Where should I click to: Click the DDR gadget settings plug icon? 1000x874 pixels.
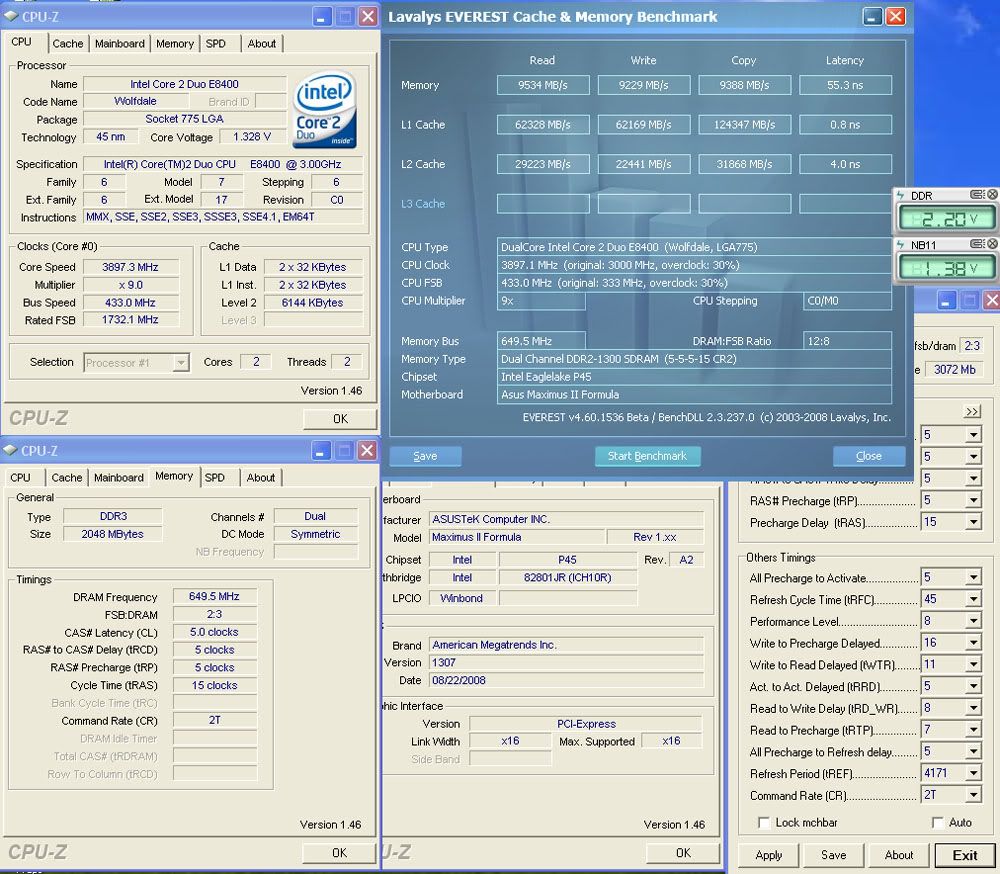pos(976,195)
